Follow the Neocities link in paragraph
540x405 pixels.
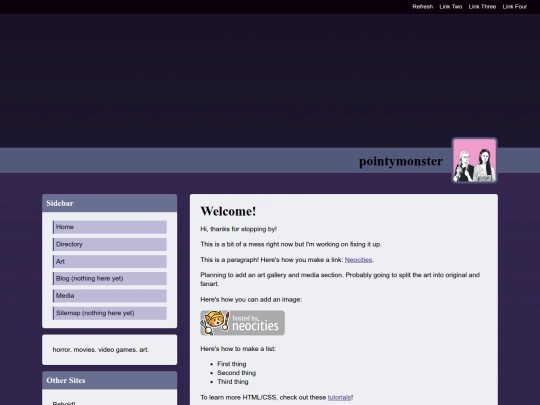pos(358,260)
